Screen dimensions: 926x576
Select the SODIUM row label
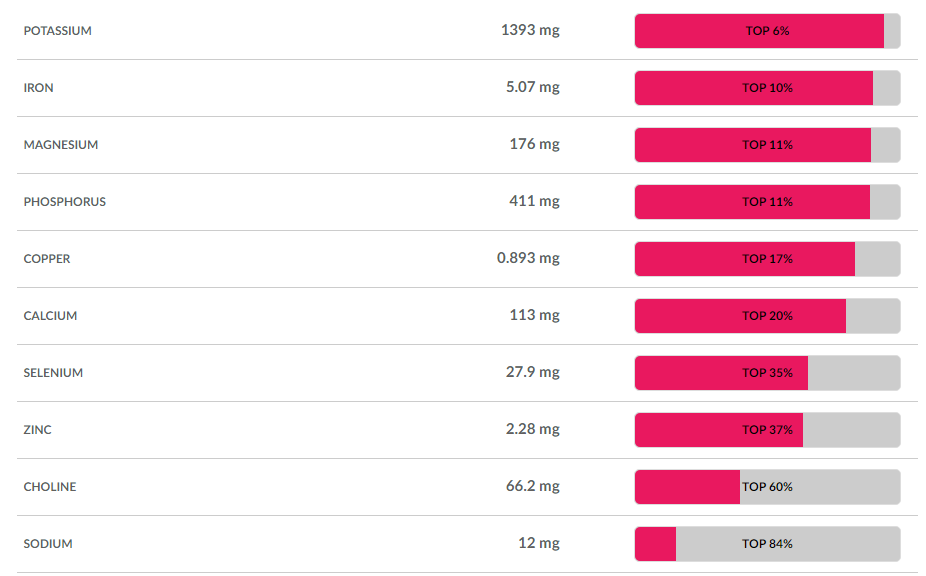(x=48, y=544)
